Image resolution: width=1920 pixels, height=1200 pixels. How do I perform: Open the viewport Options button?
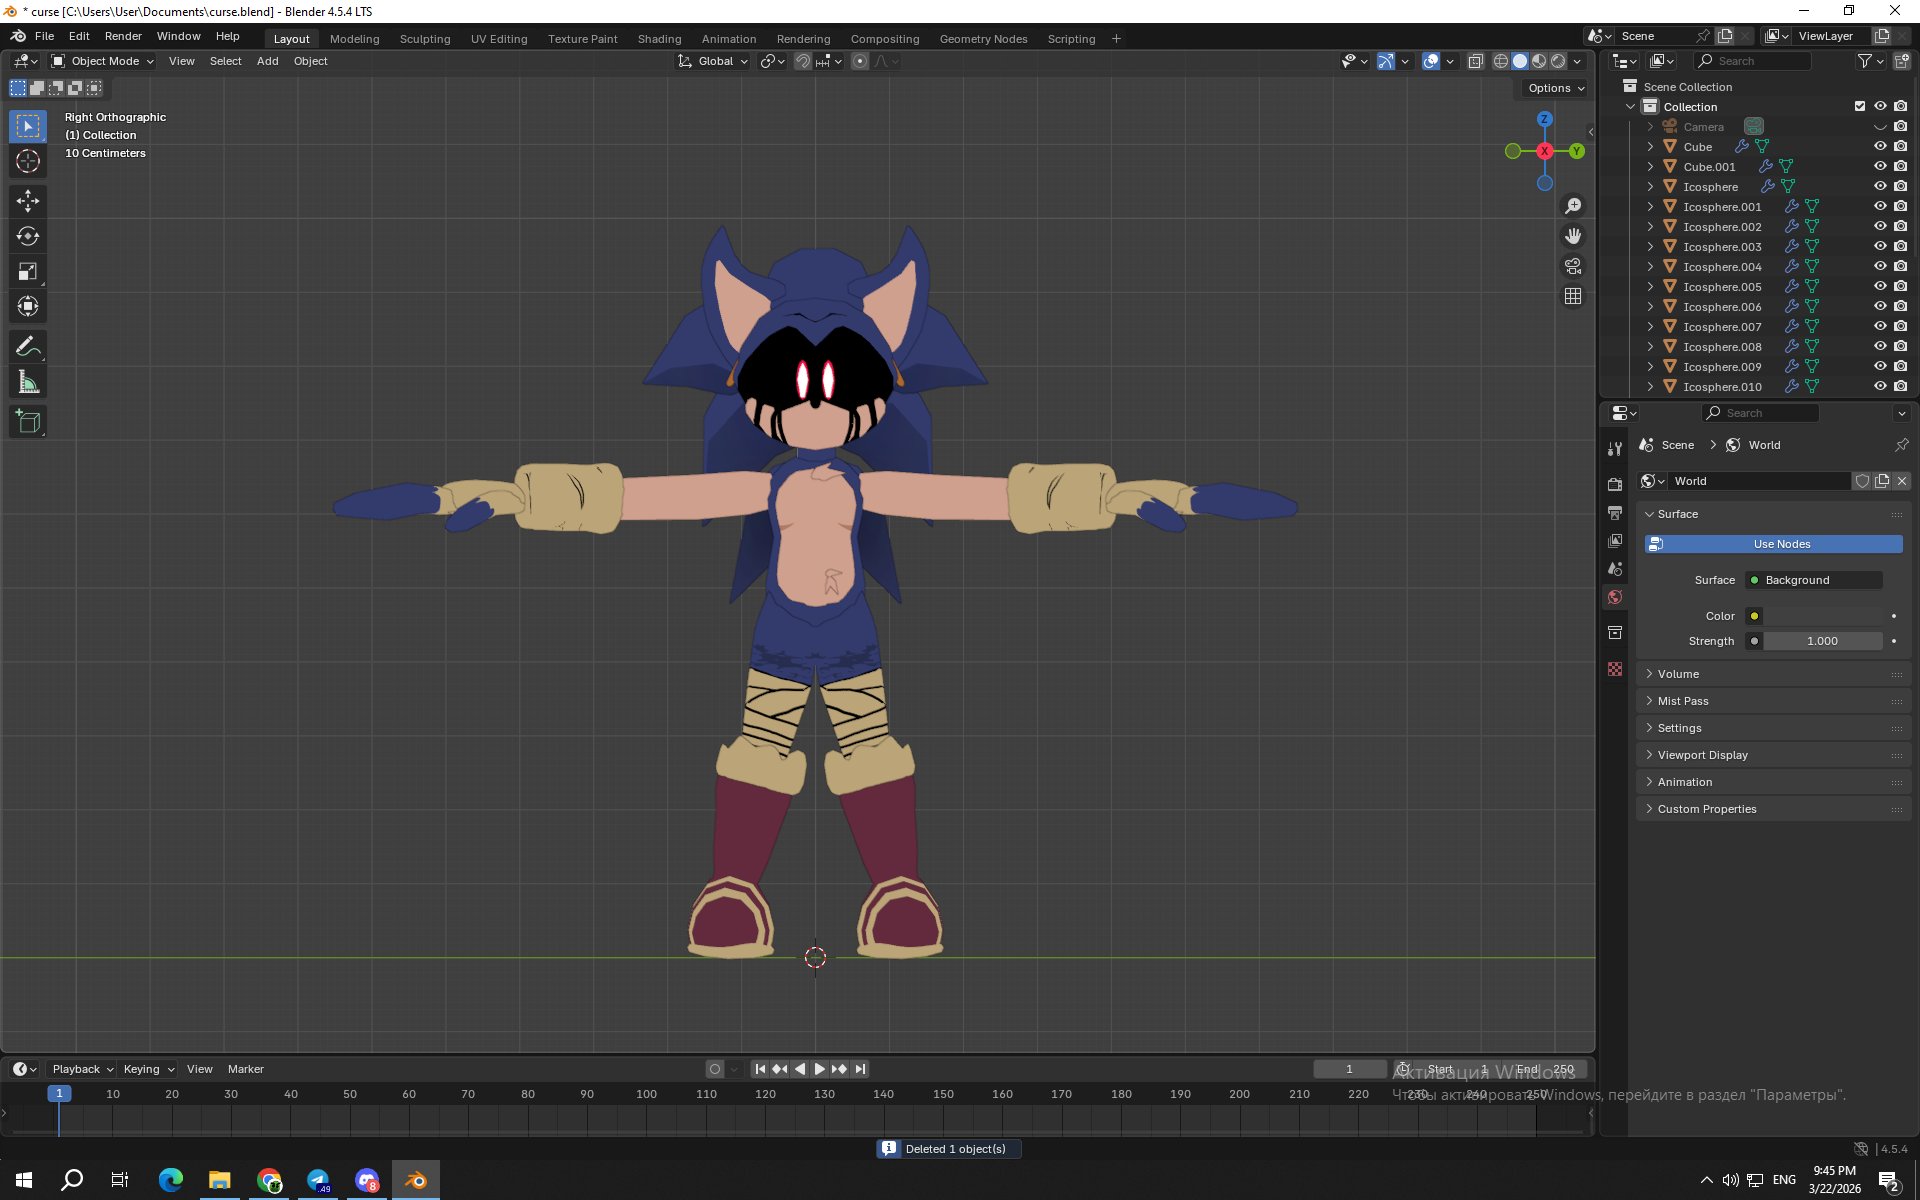click(x=1555, y=88)
